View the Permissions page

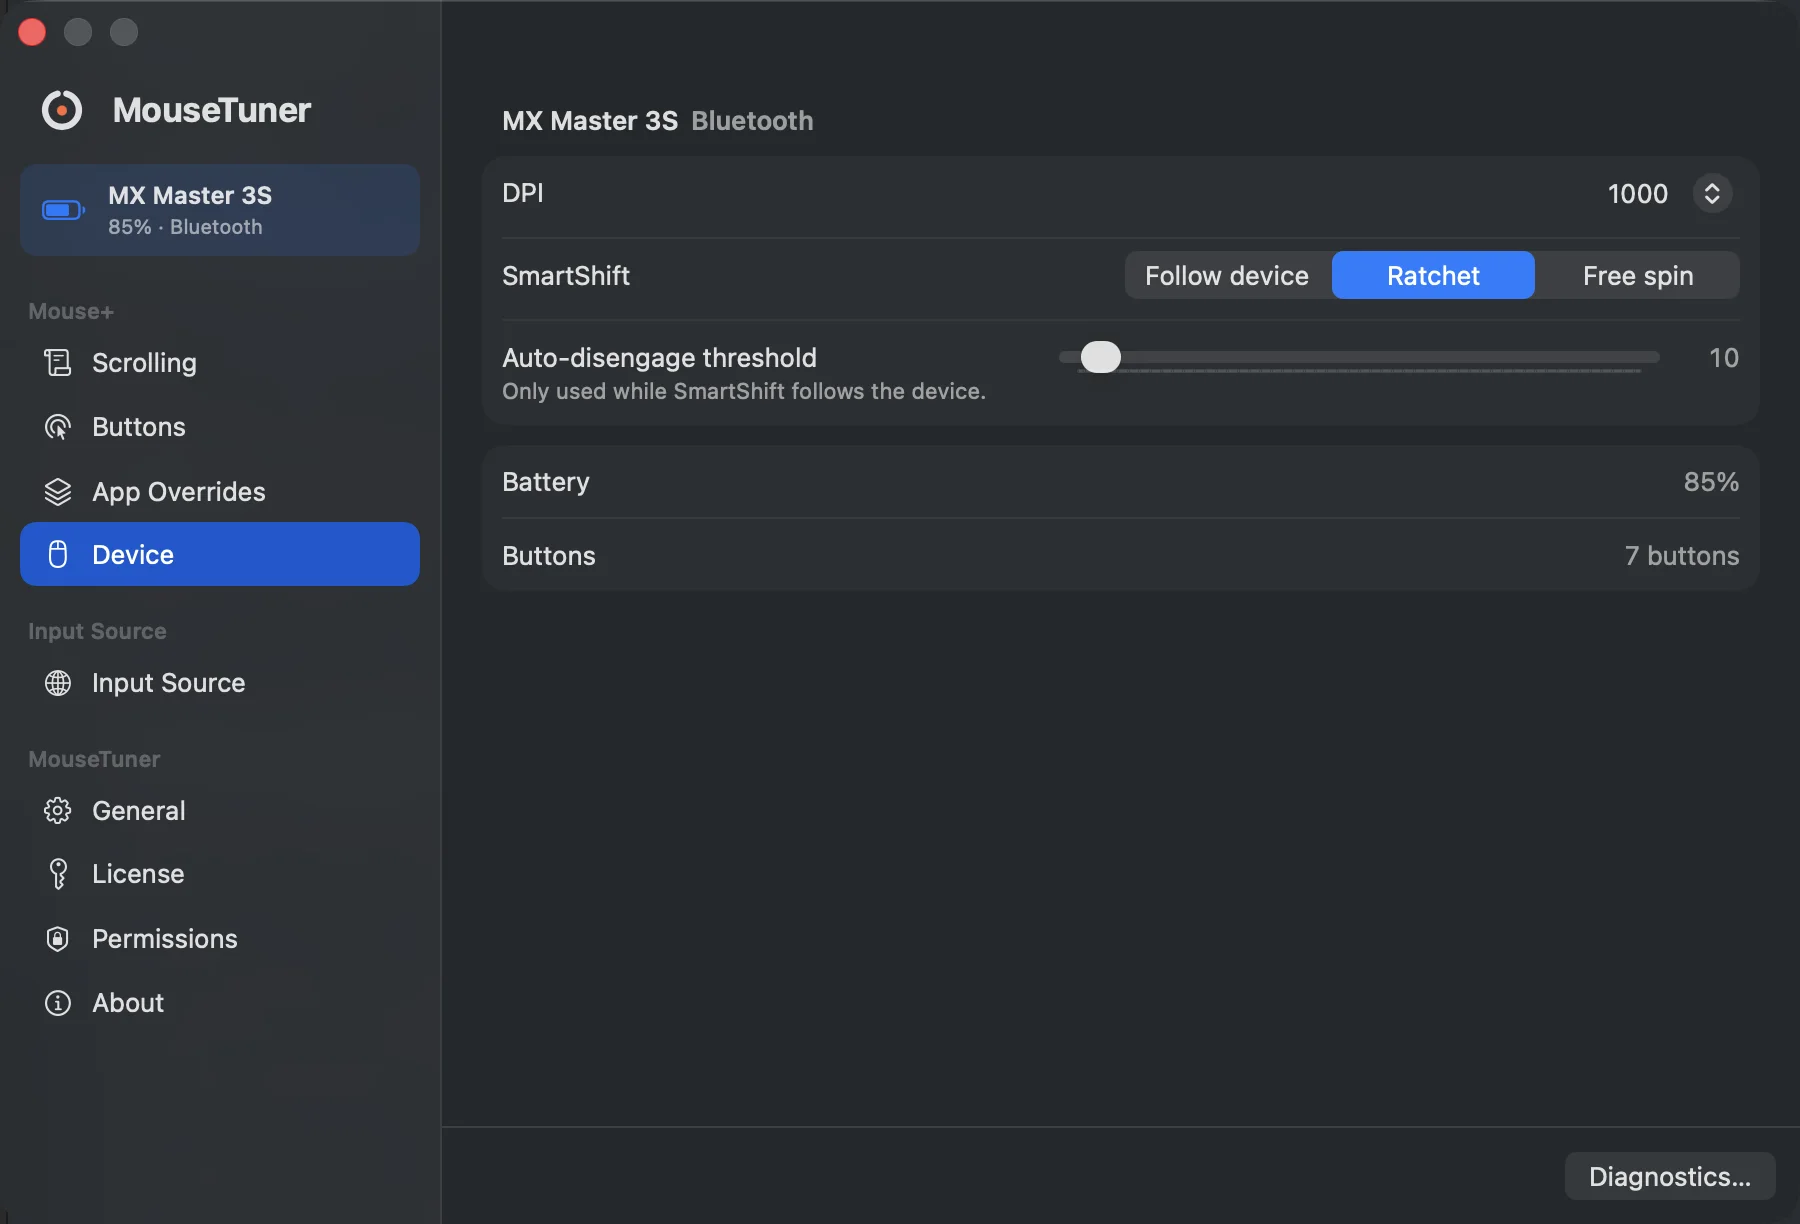pos(220,939)
